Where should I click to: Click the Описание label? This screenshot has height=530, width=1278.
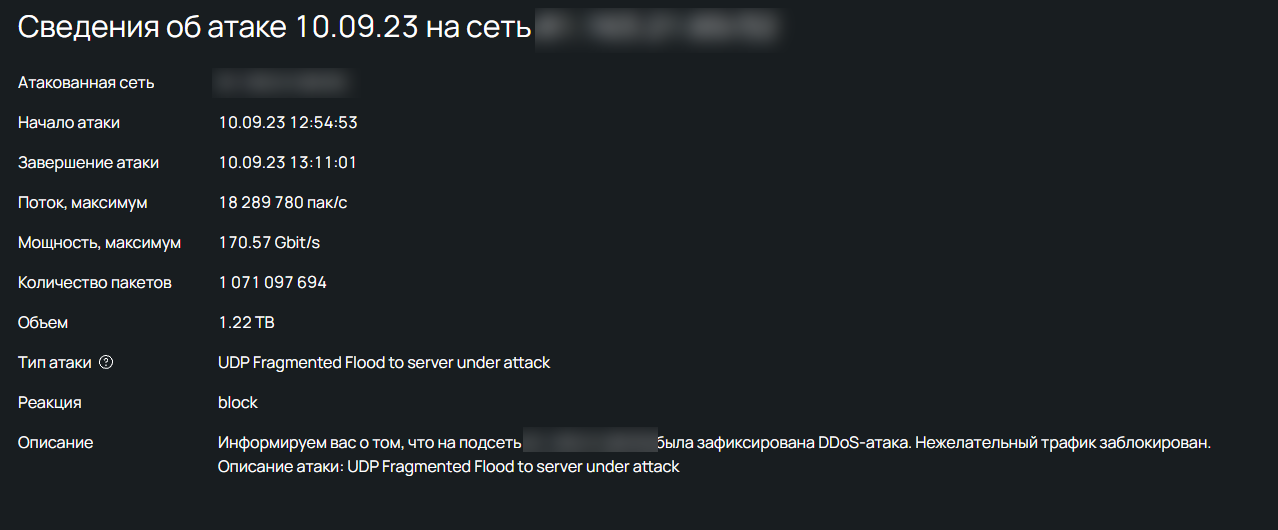55,442
